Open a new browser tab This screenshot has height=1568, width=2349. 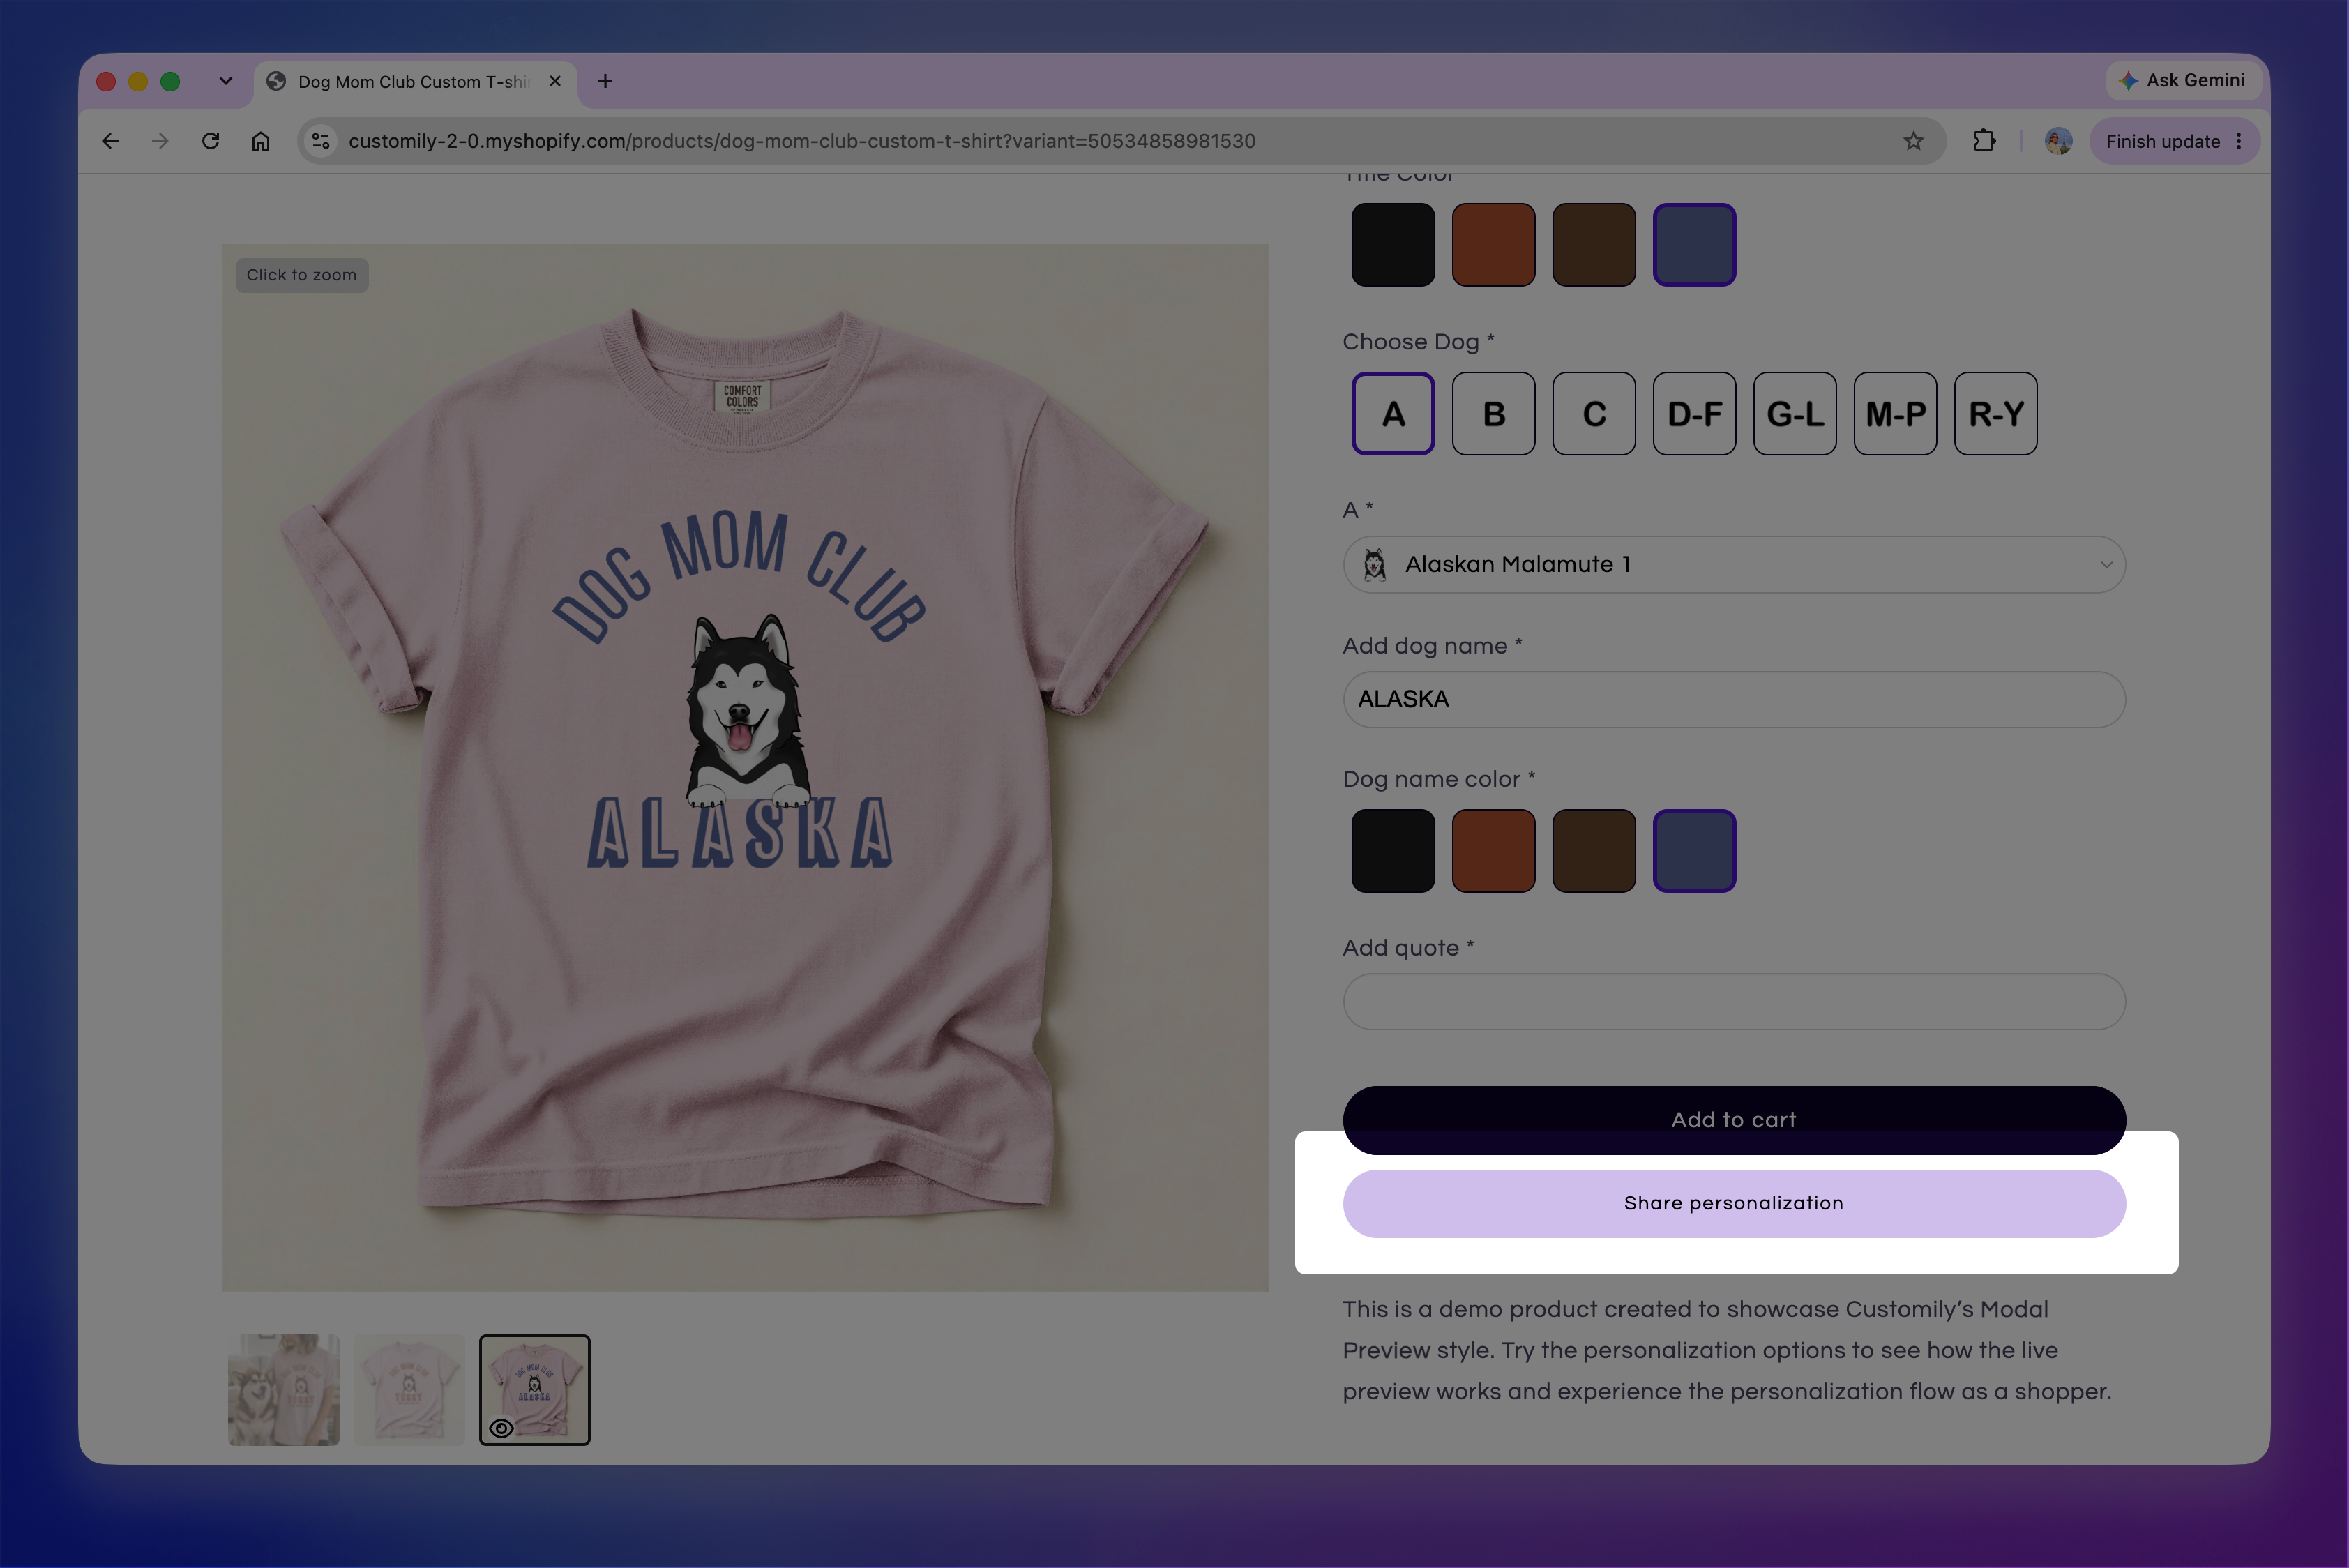pos(605,81)
